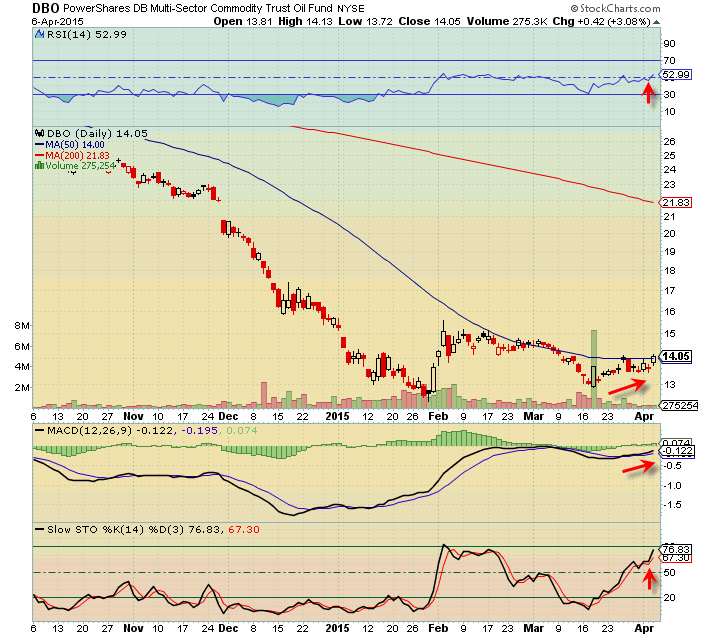The image size is (704, 637).
Task: Click the -0.195 MACD signal value
Action: pos(199,431)
